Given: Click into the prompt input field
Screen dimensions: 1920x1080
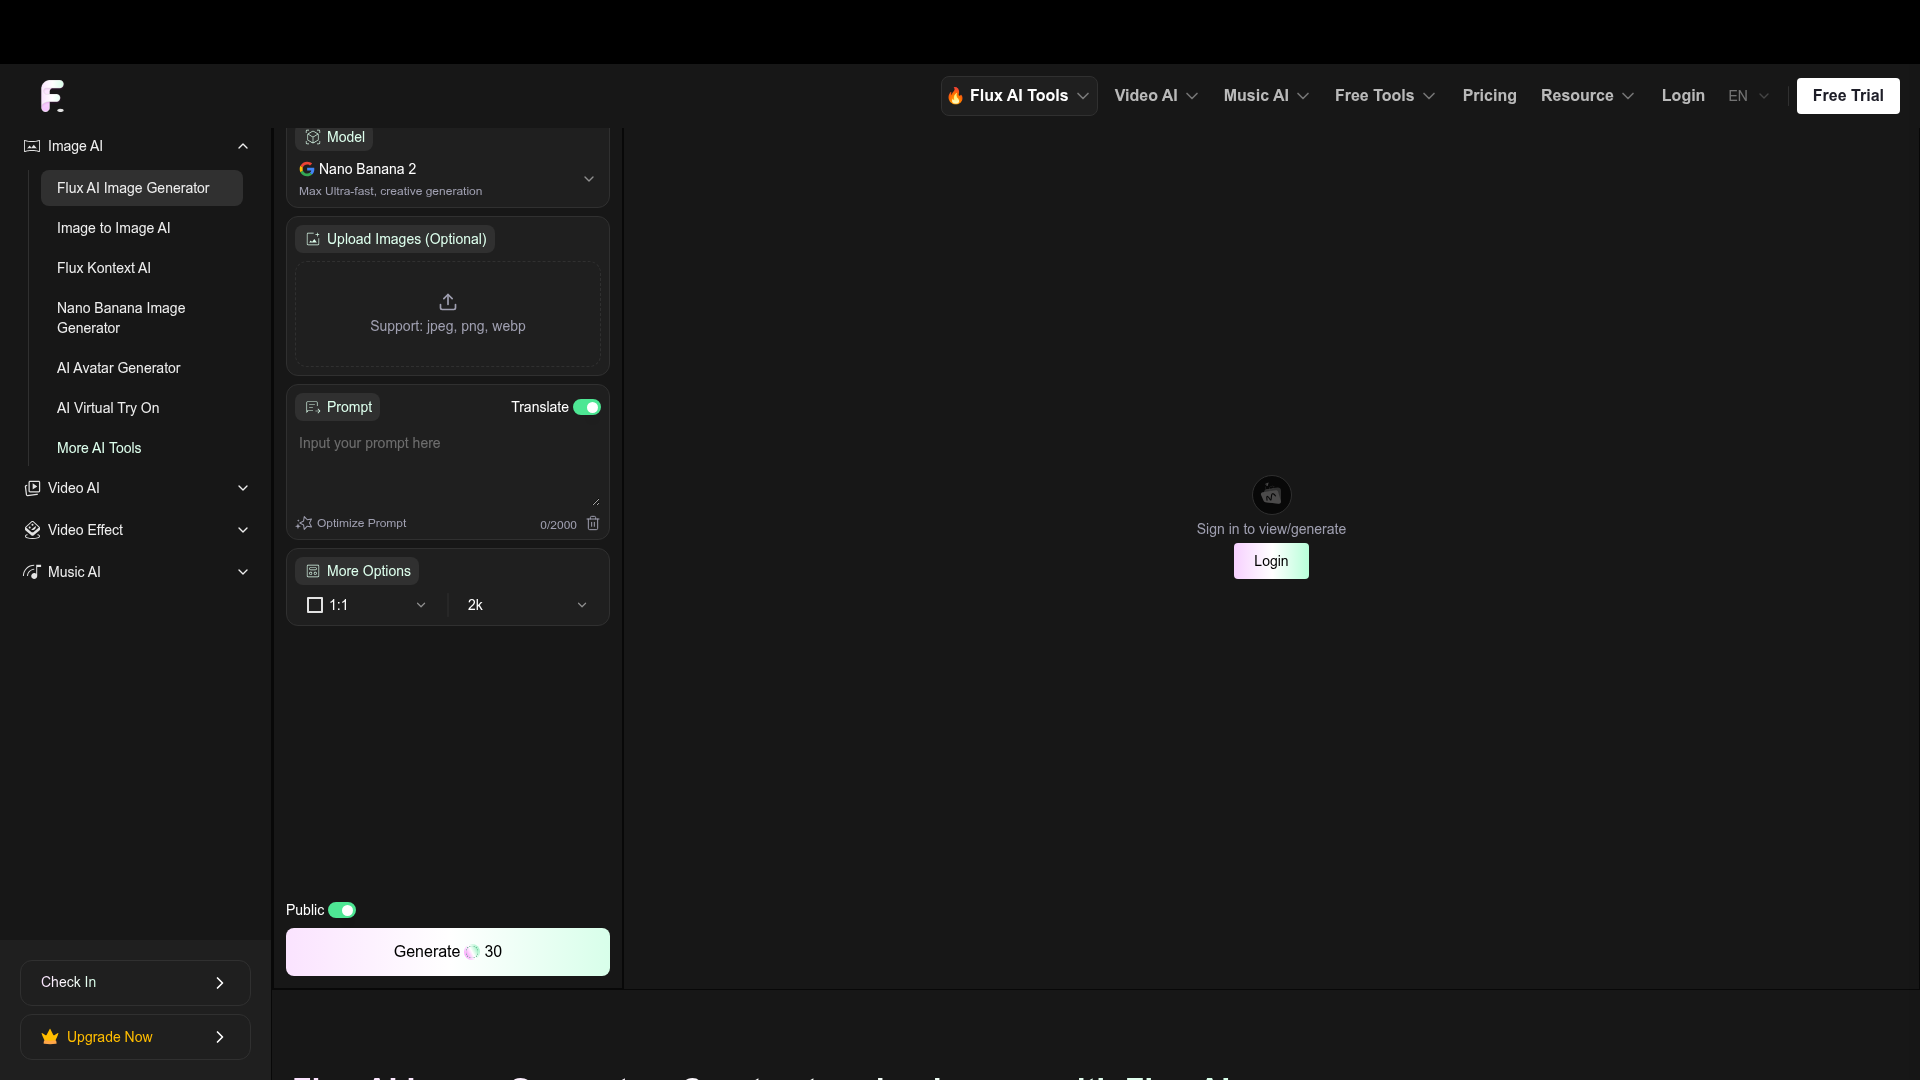Looking at the screenshot, I should (448, 468).
